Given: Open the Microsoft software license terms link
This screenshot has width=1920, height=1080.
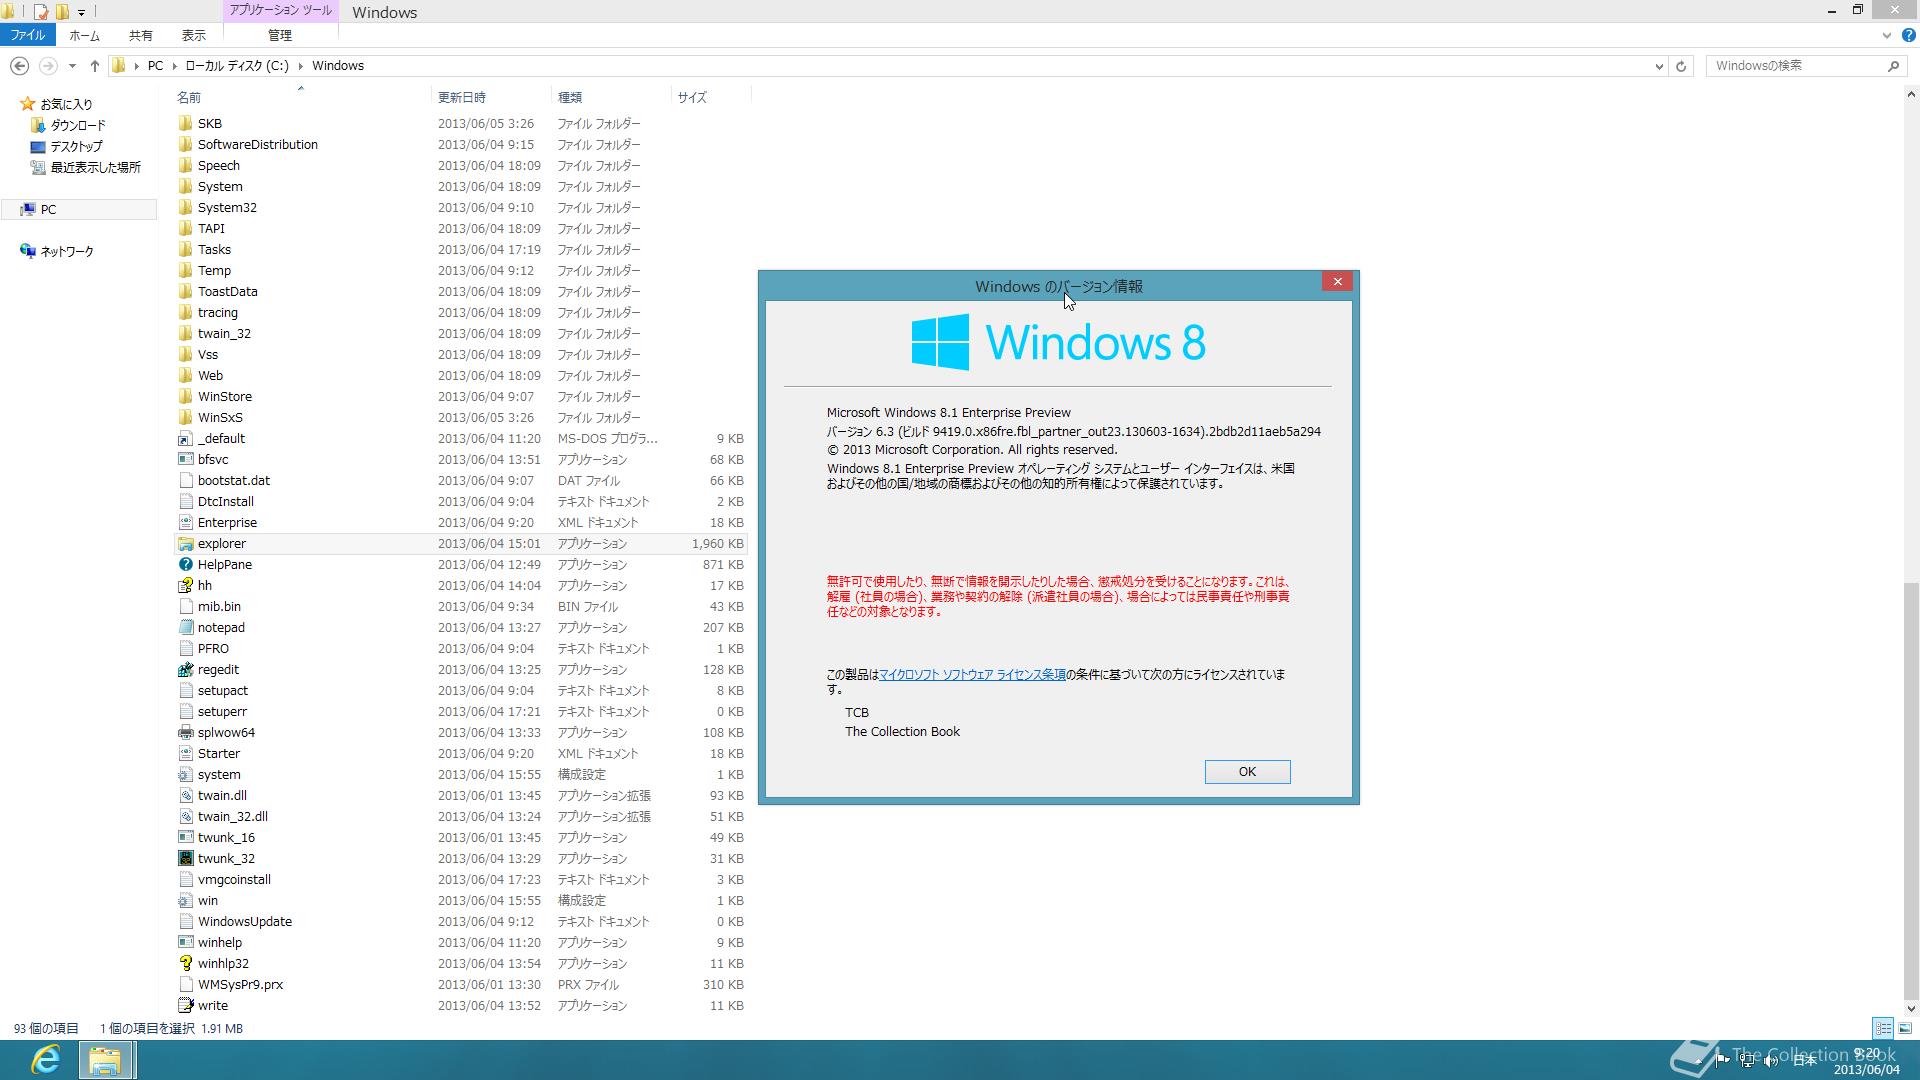Looking at the screenshot, I should pyautogui.click(x=972, y=675).
